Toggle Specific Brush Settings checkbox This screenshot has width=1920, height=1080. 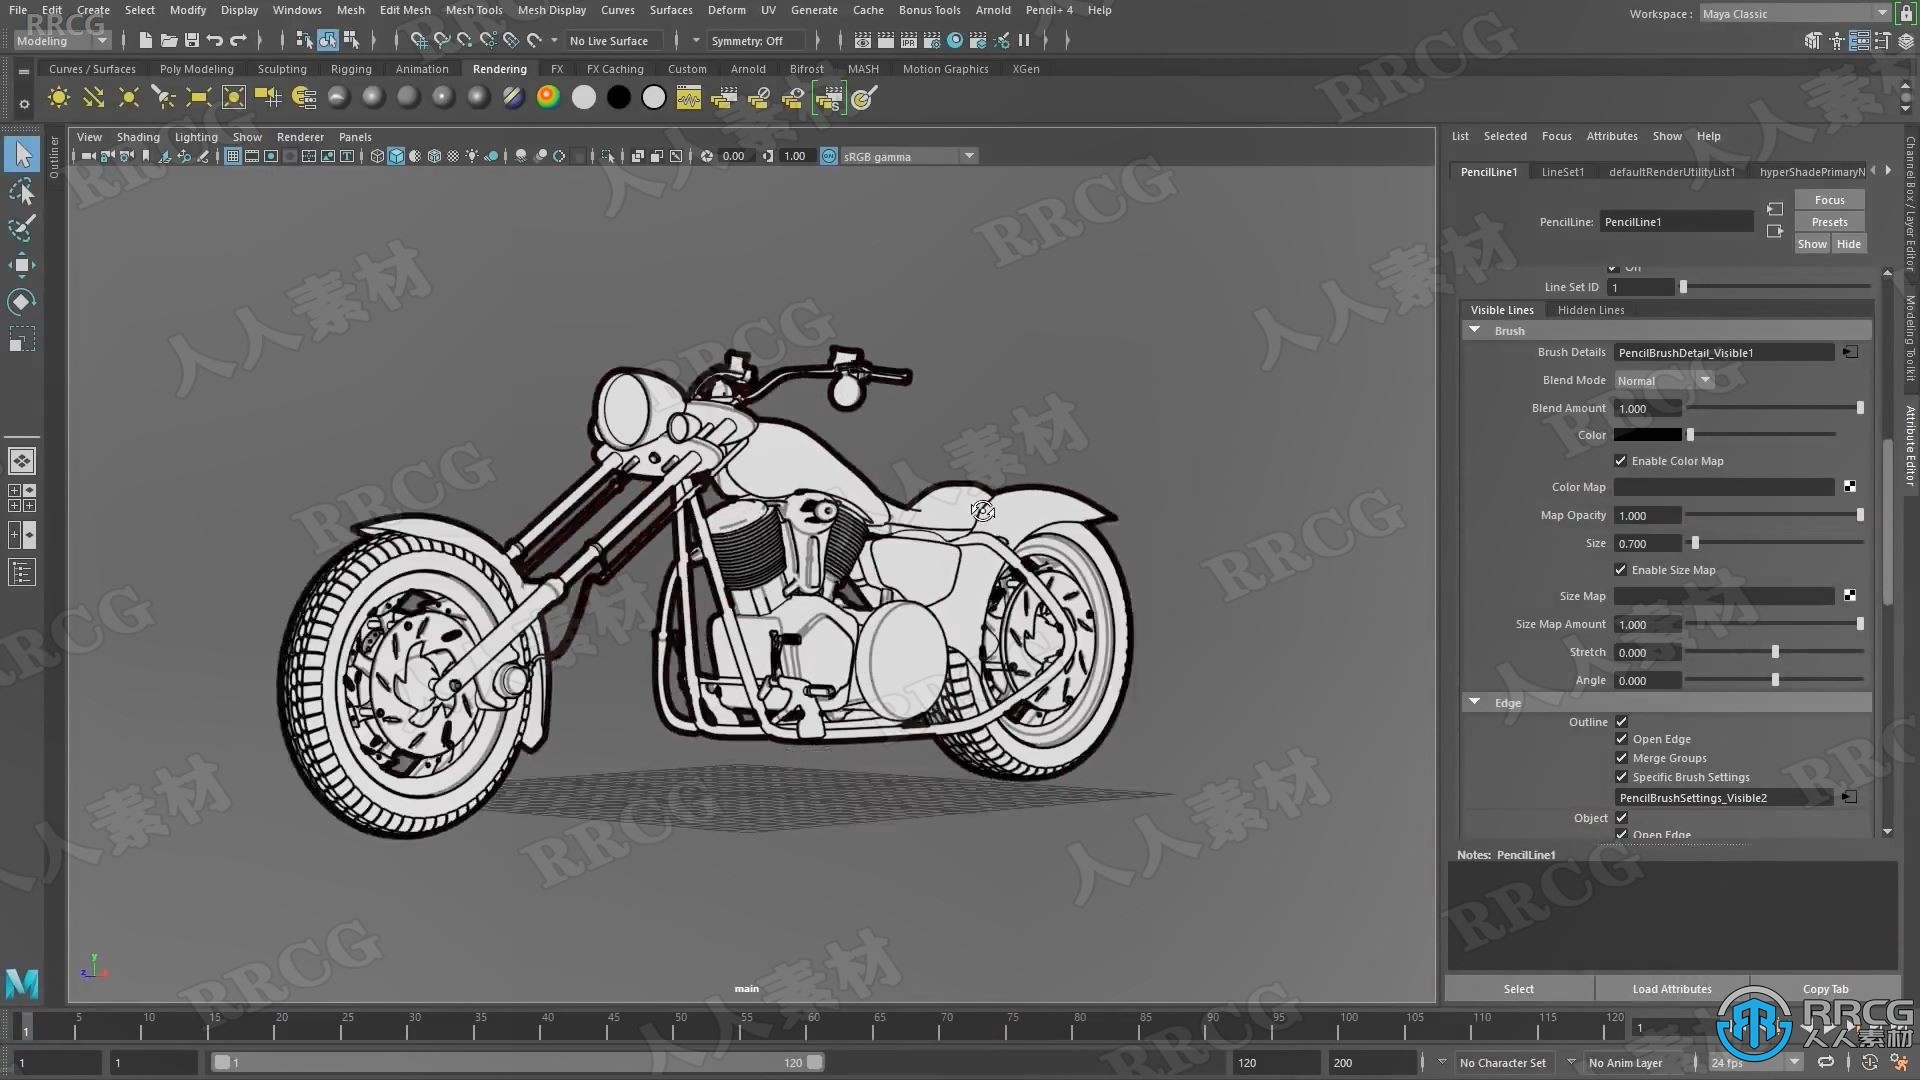(x=1621, y=777)
